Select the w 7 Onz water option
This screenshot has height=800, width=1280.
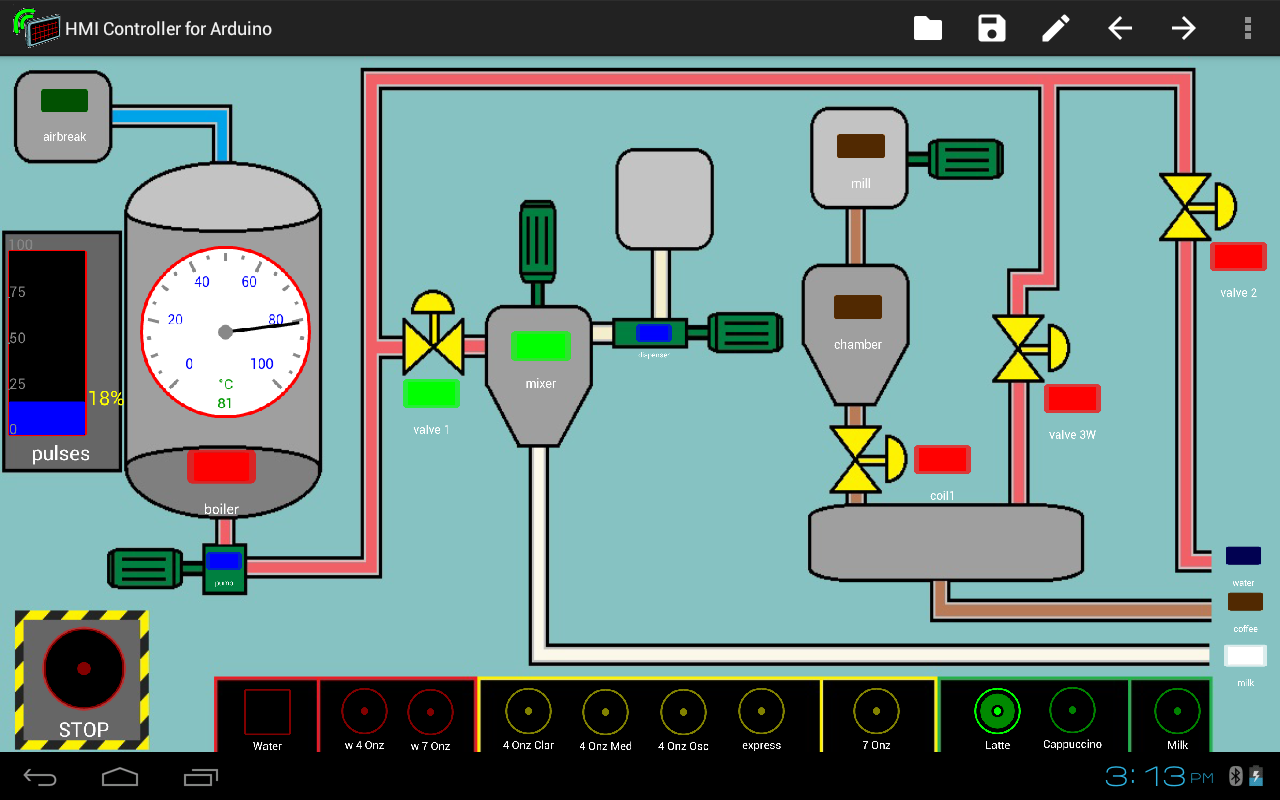[x=431, y=712]
